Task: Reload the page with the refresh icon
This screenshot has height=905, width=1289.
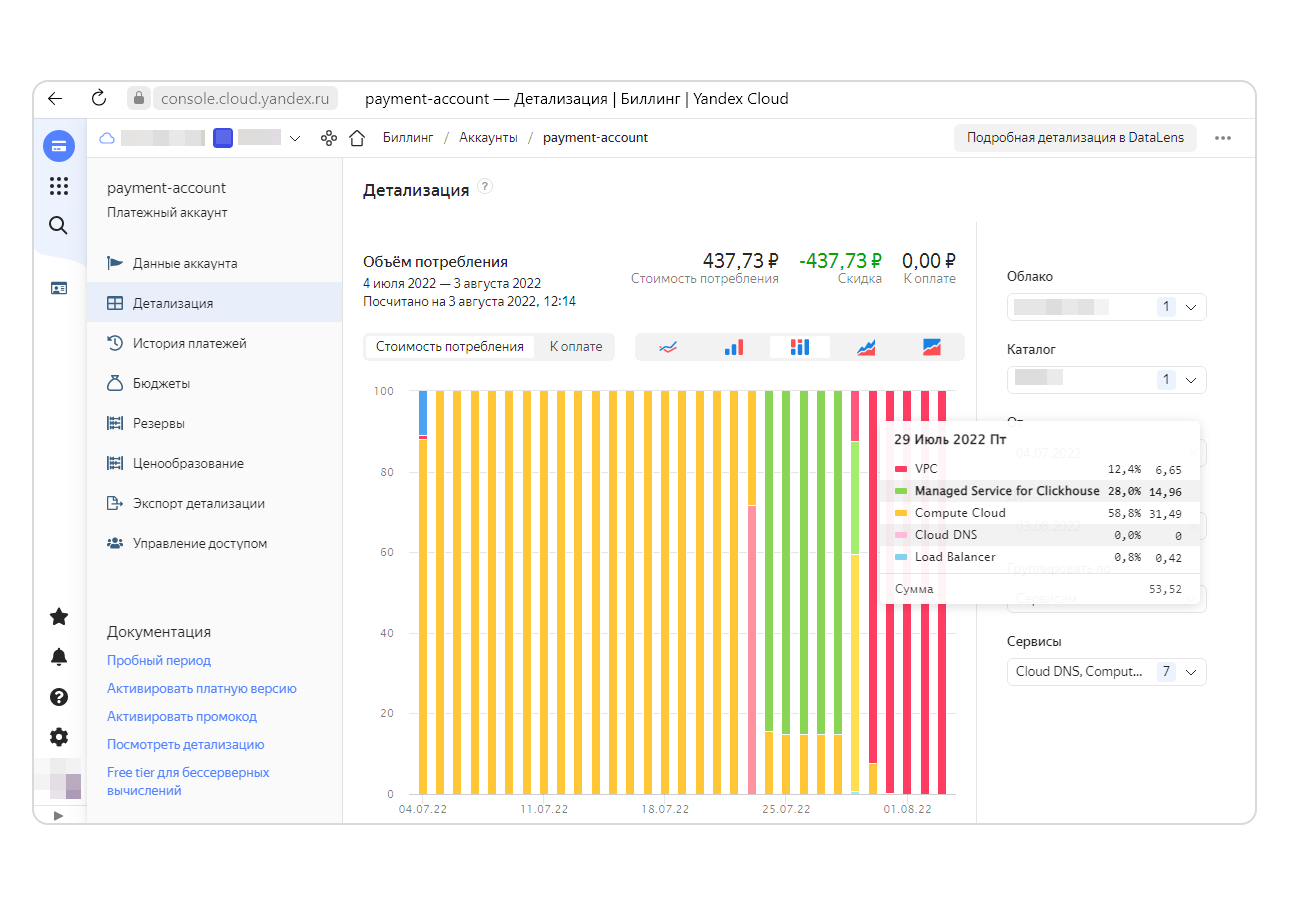Action: [98, 98]
